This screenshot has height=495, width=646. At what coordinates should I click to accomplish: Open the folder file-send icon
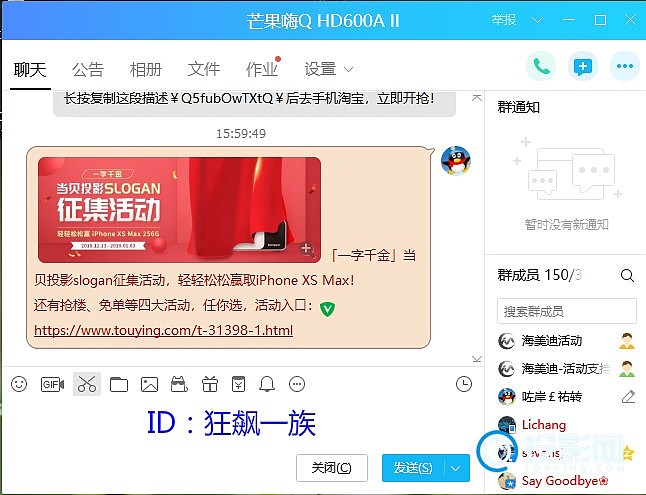pyautogui.click(x=119, y=384)
